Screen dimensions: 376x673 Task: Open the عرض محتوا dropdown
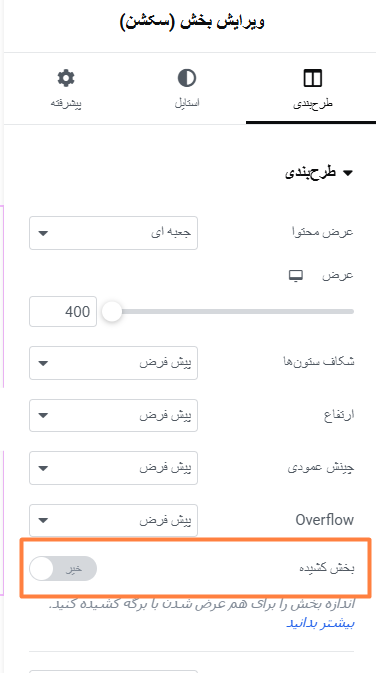(113, 233)
